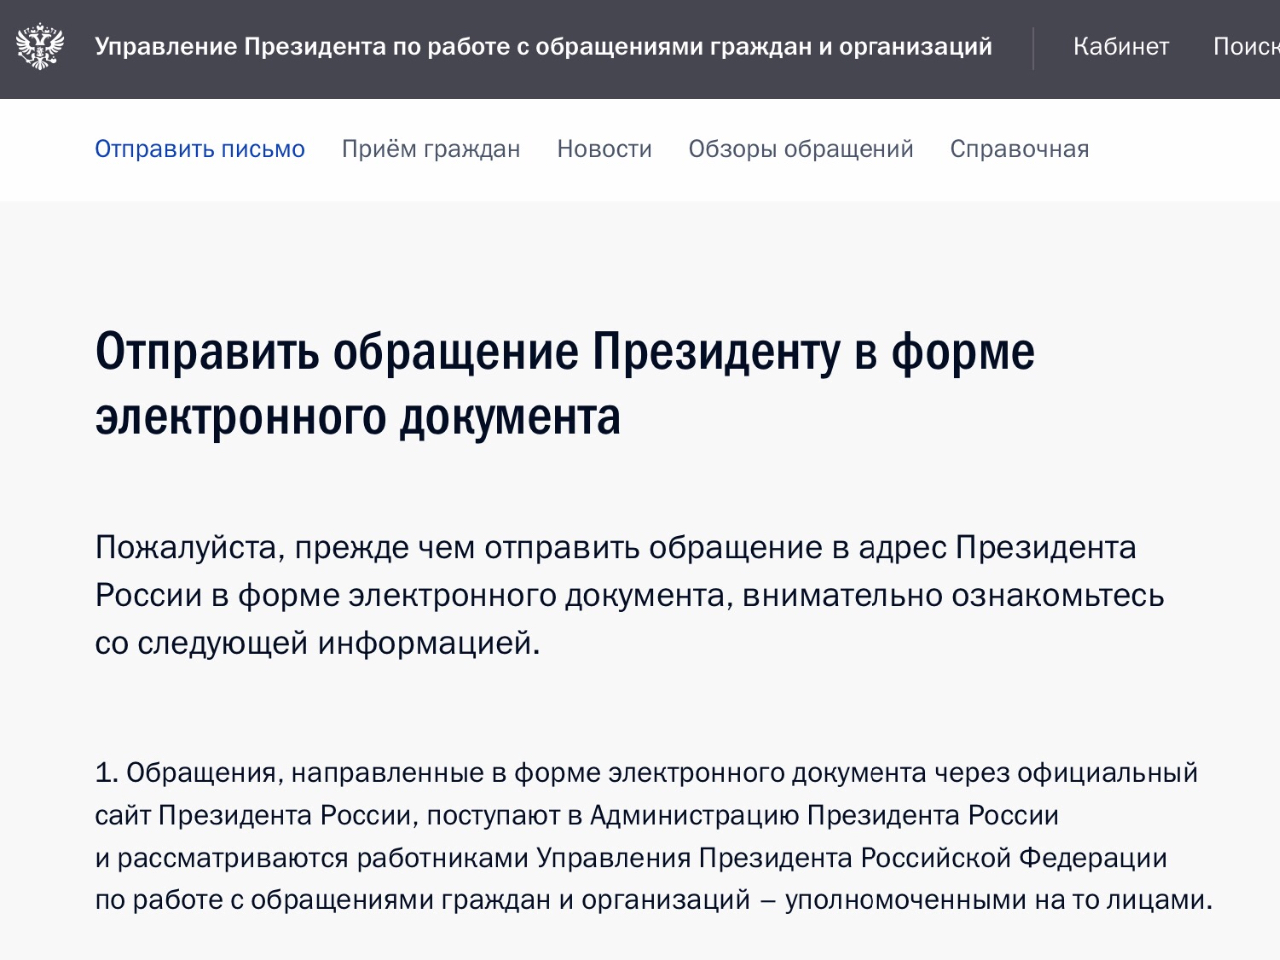This screenshot has width=1280, height=960.
Task: Click the heading's second line "электронного документа"
Action: 357,417
